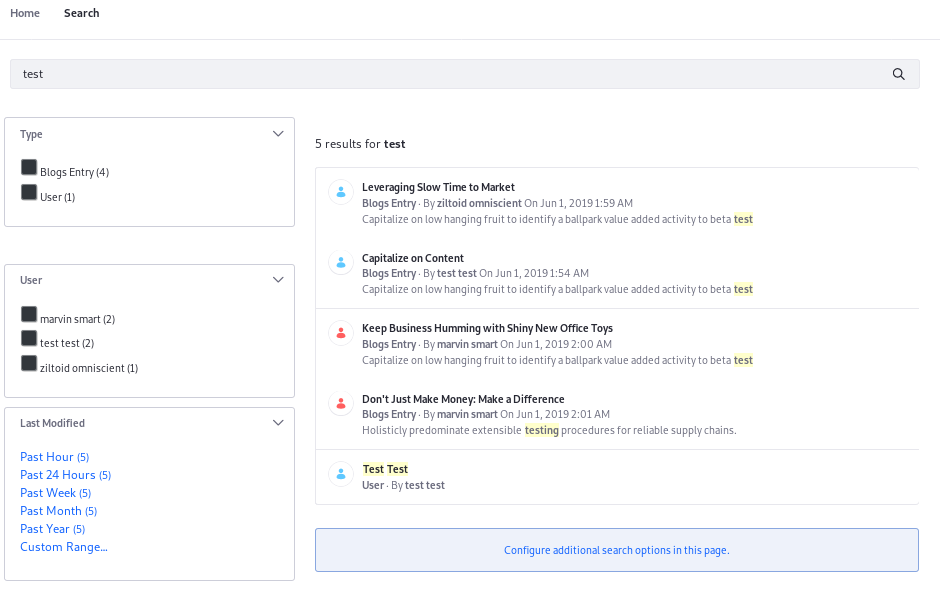
Task: Open the Custom Range... option
Action: (x=64, y=546)
